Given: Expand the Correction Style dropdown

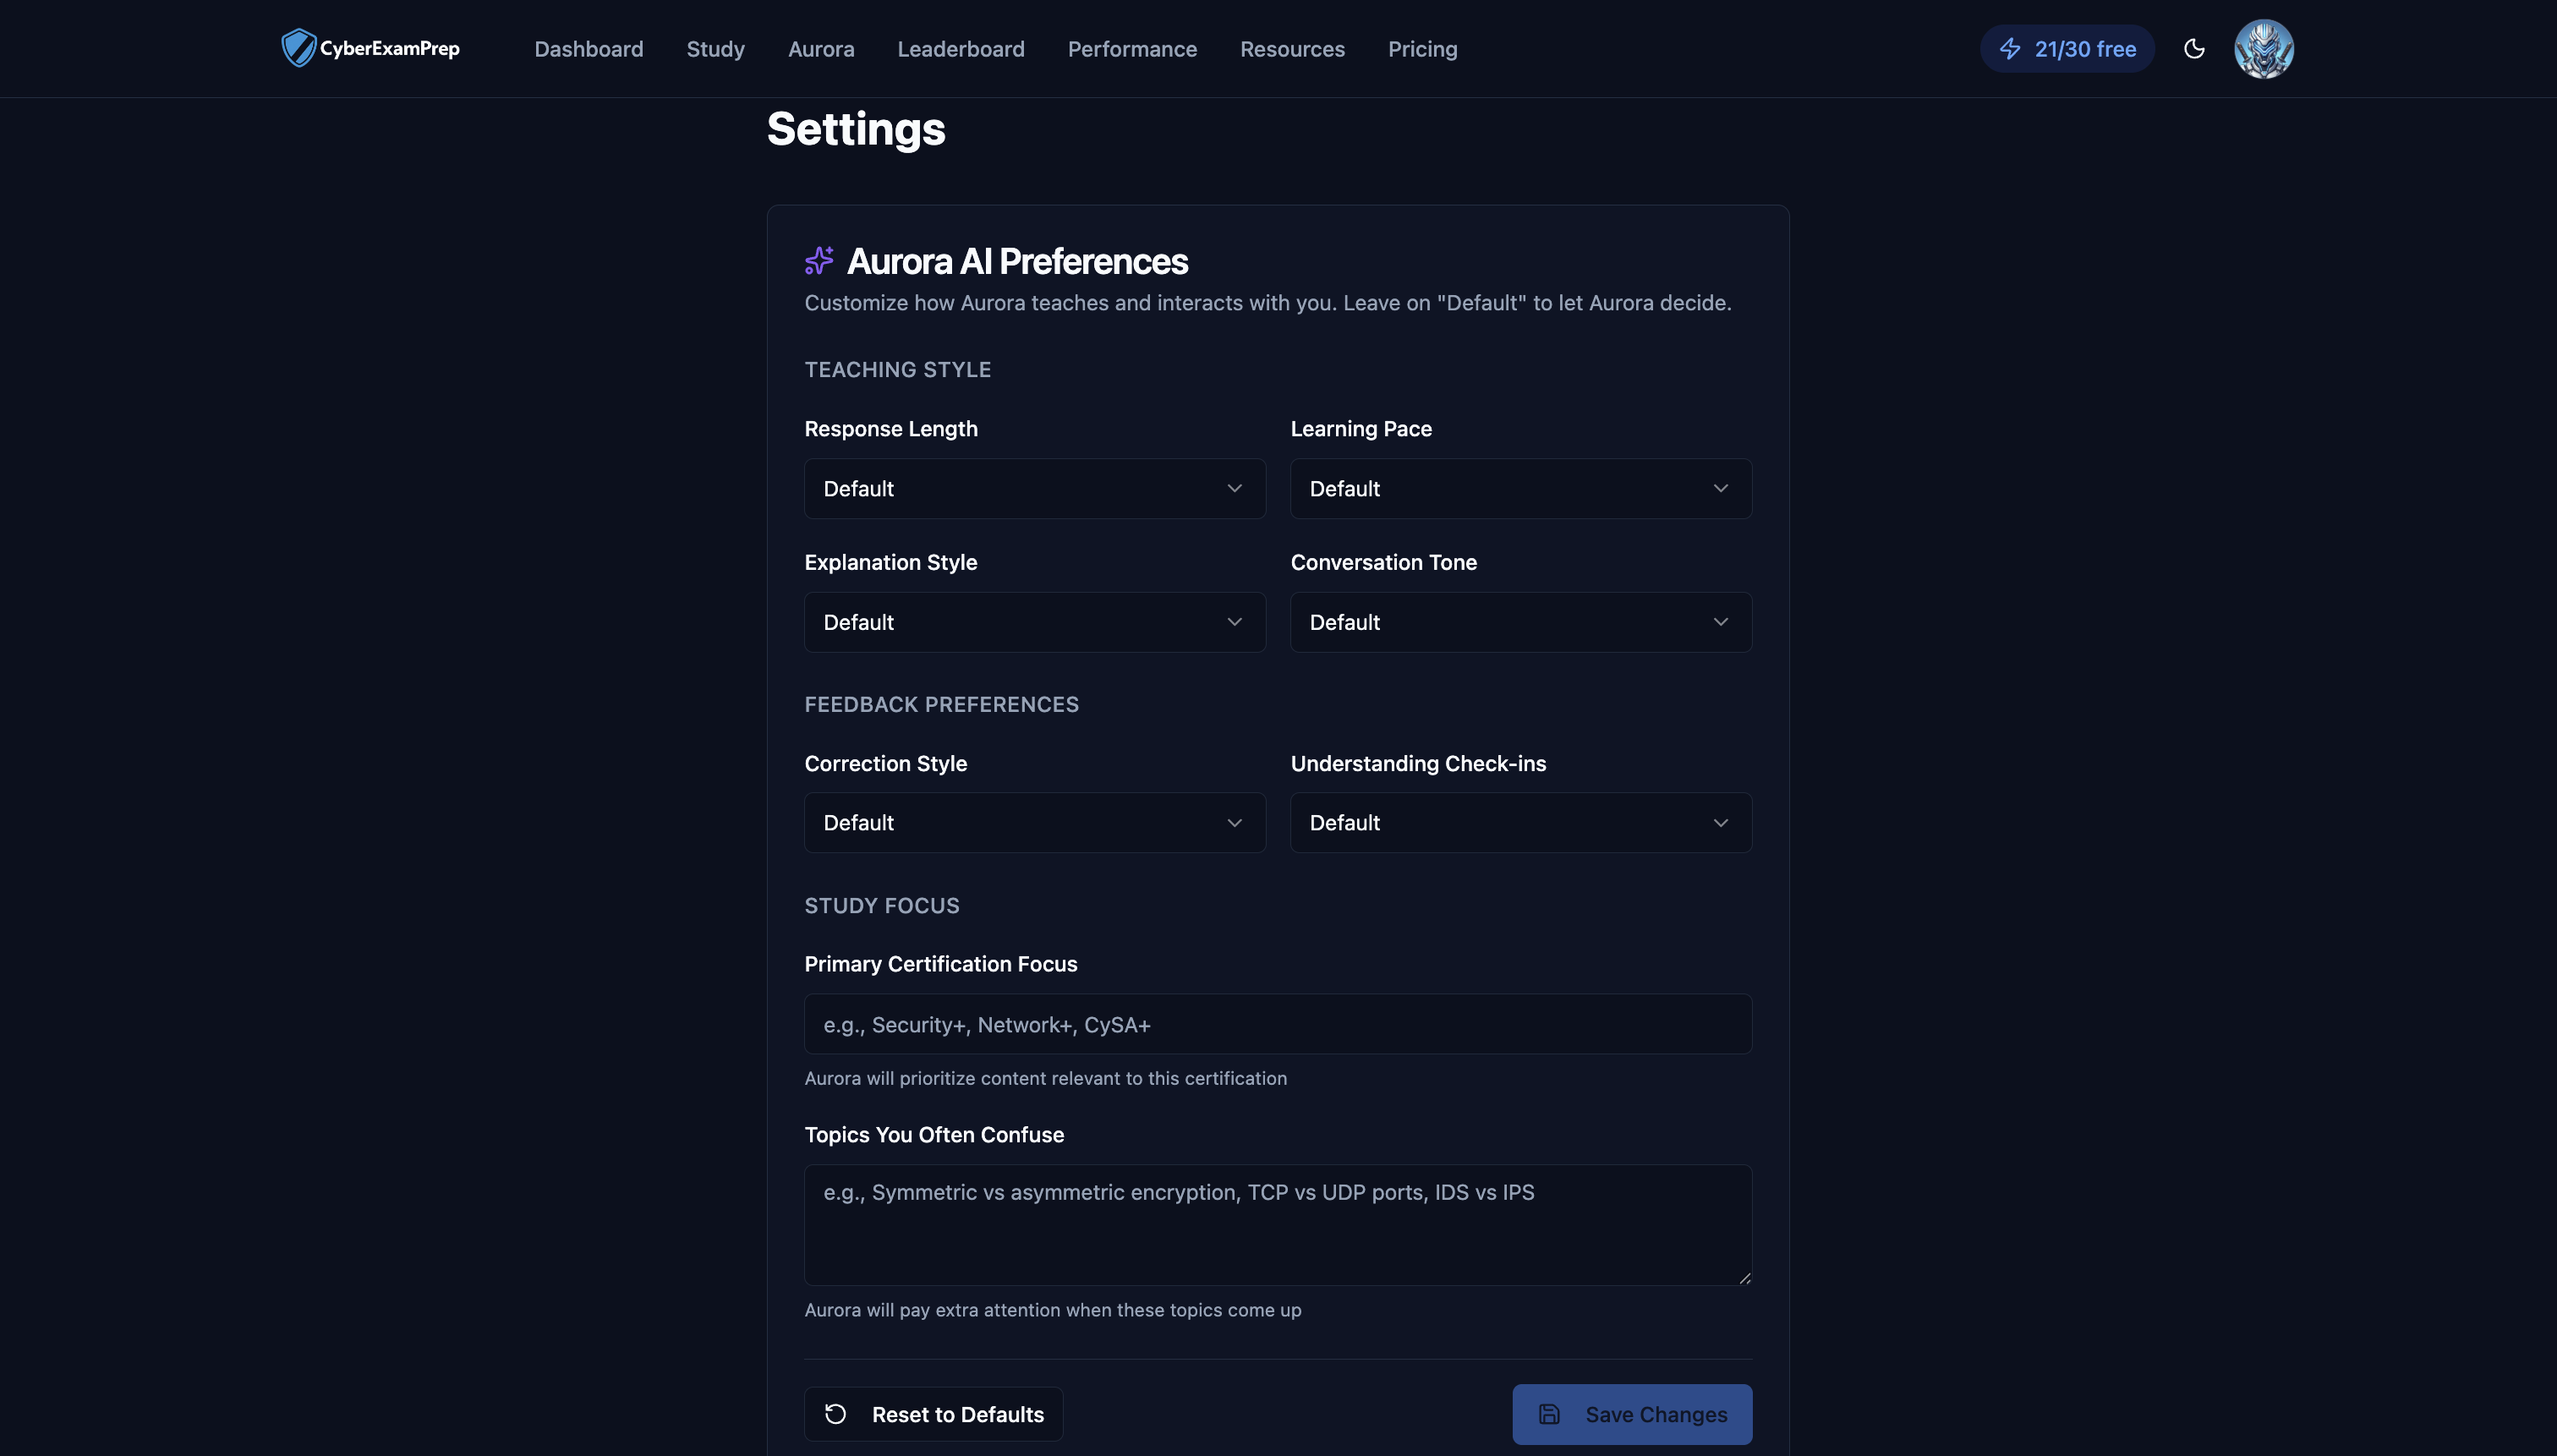Looking at the screenshot, I should tap(1034, 822).
